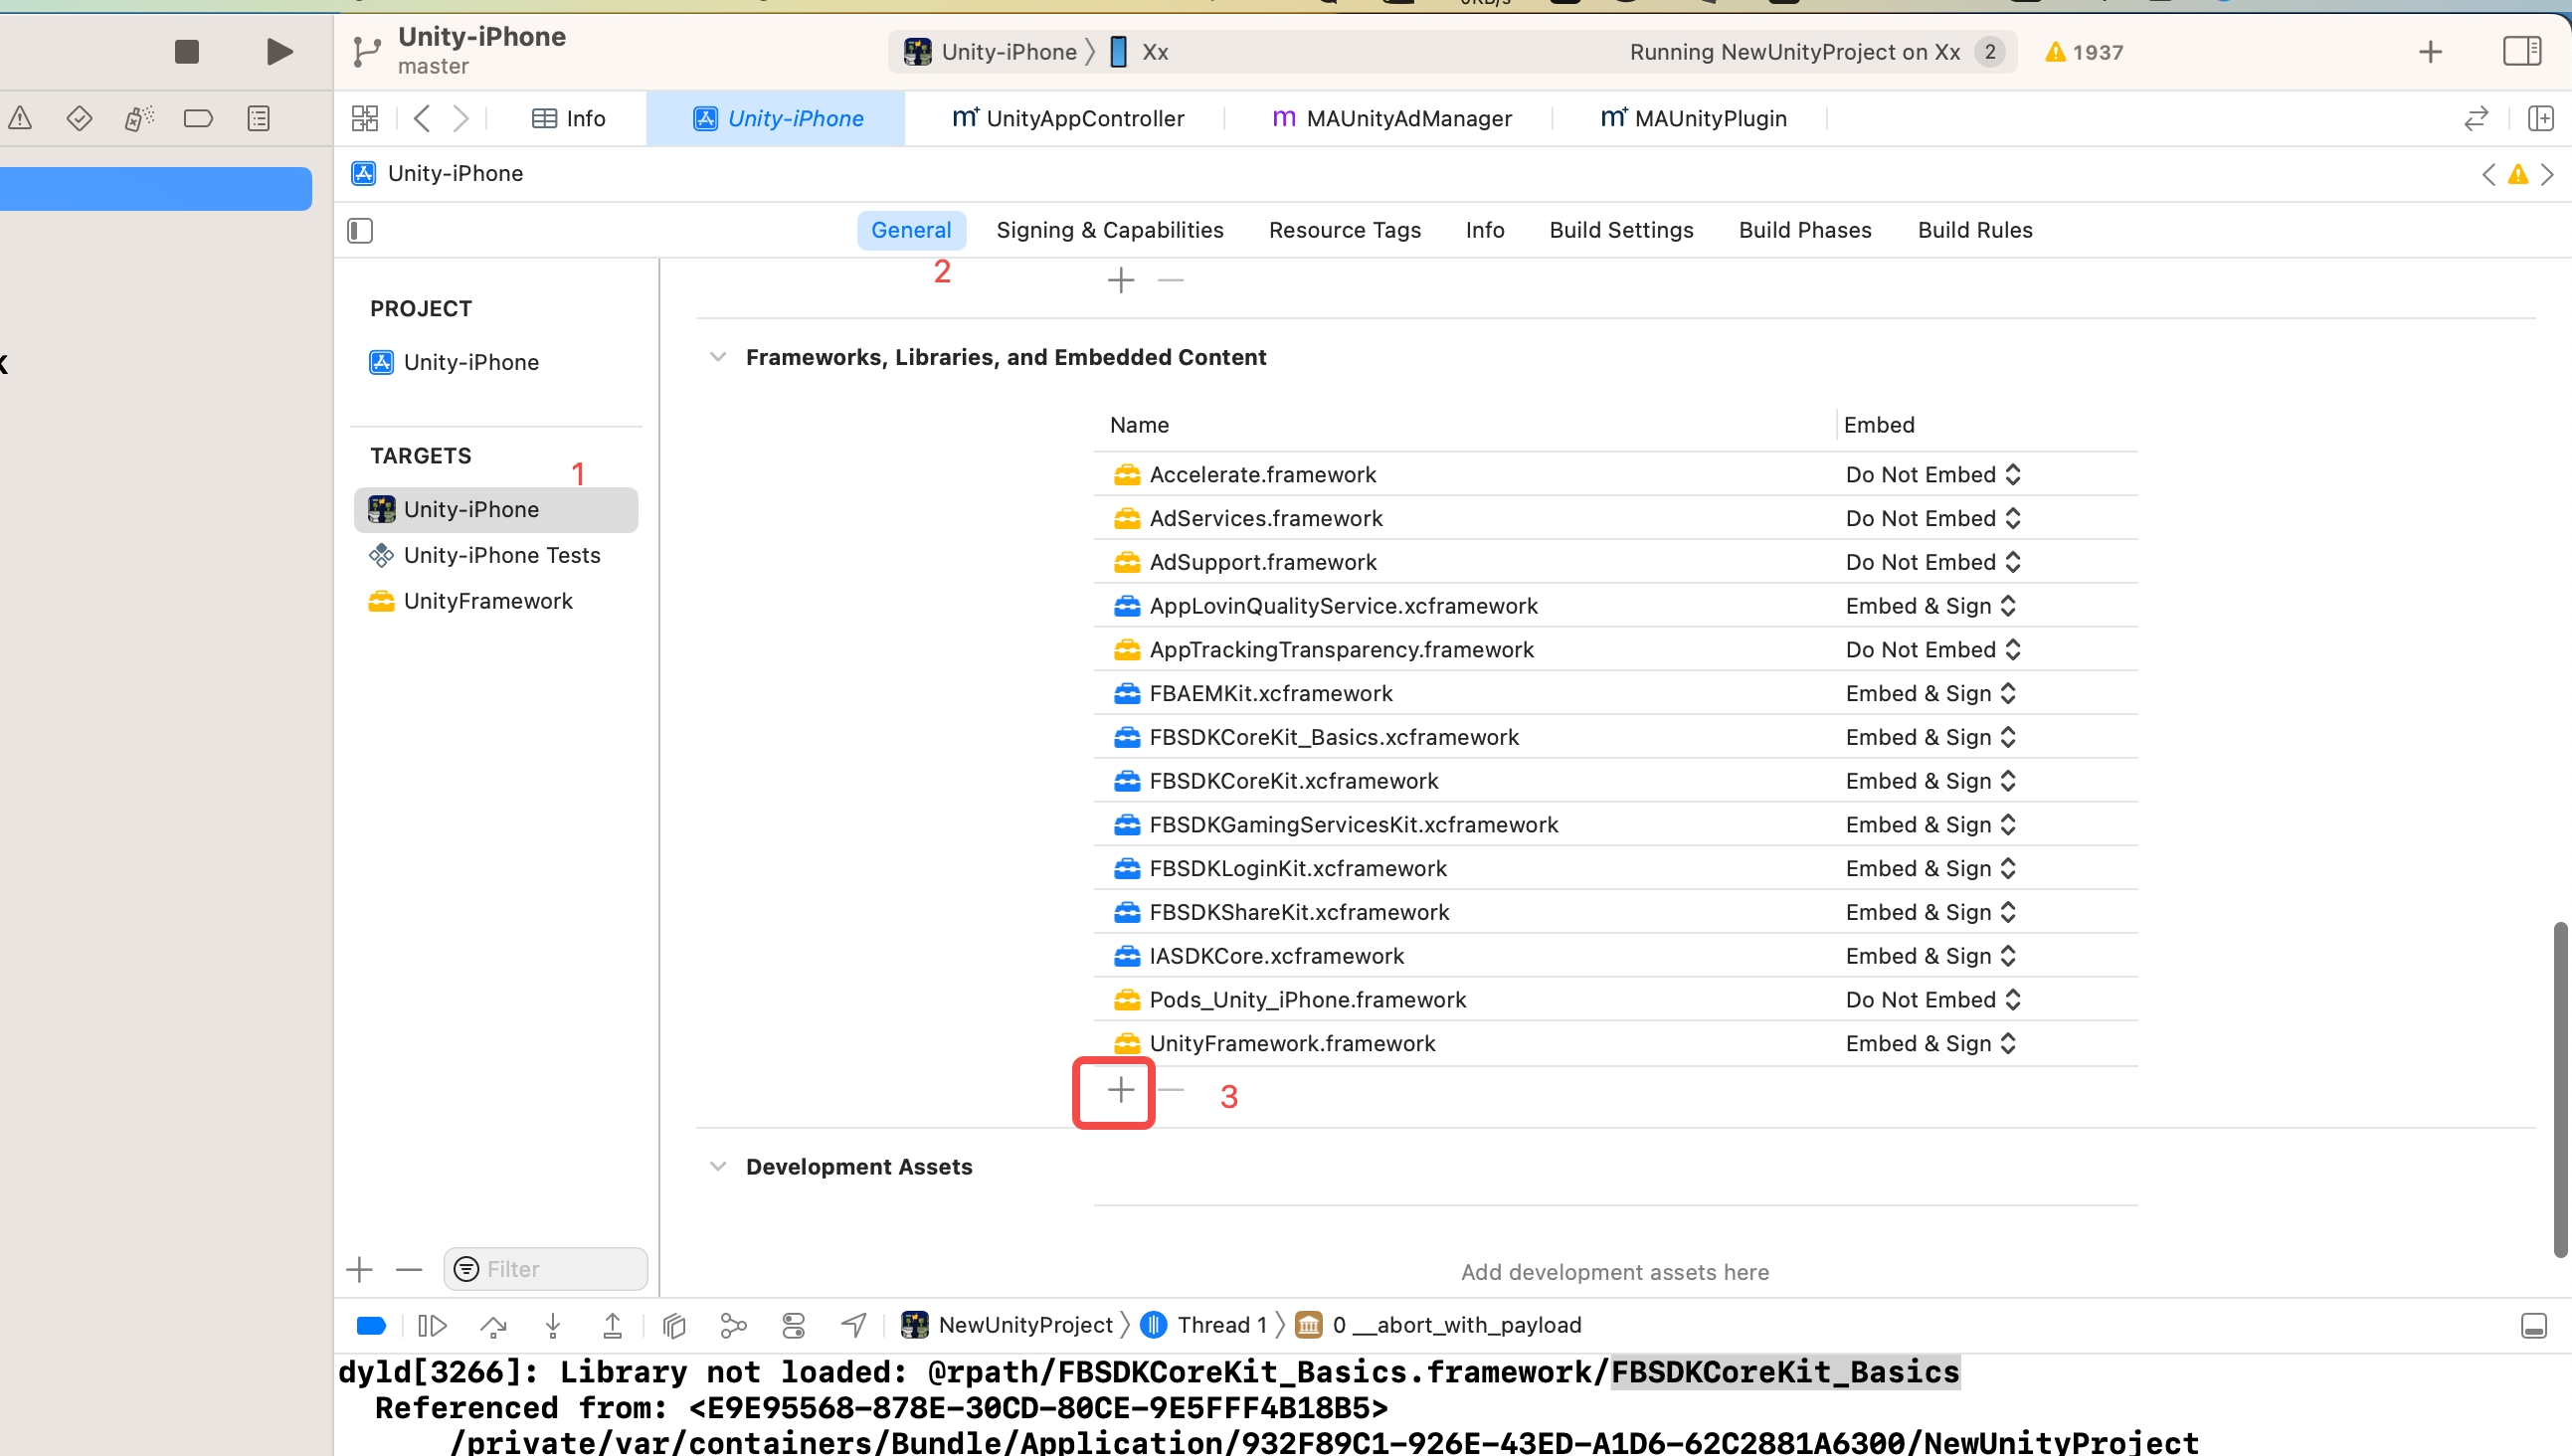
Task: Toggle the project and targets list sidebar
Action: pyautogui.click(x=360, y=230)
